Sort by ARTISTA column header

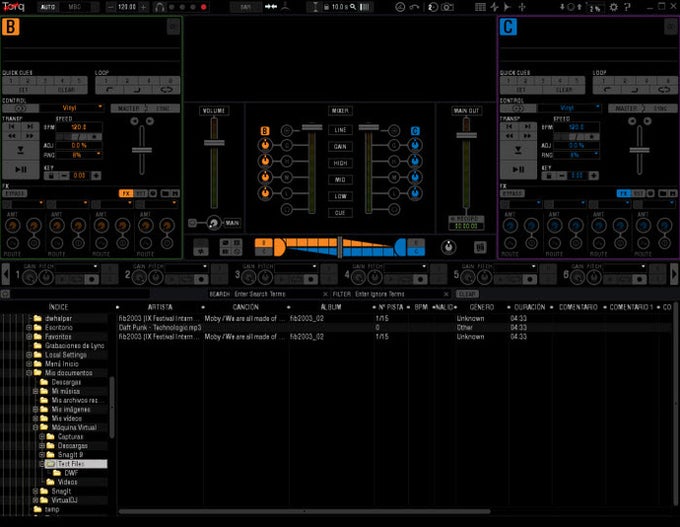click(x=160, y=307)
